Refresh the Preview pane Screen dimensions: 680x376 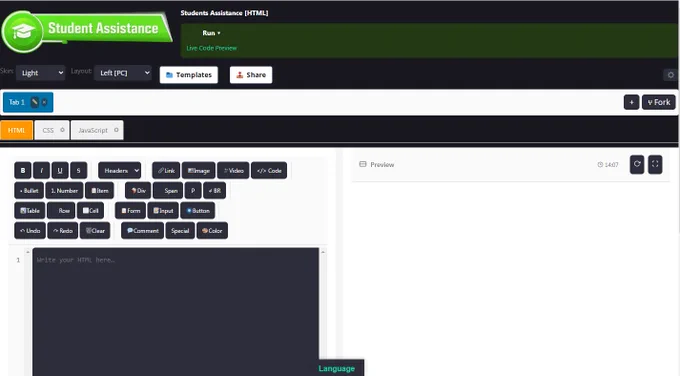click(637, 164)
